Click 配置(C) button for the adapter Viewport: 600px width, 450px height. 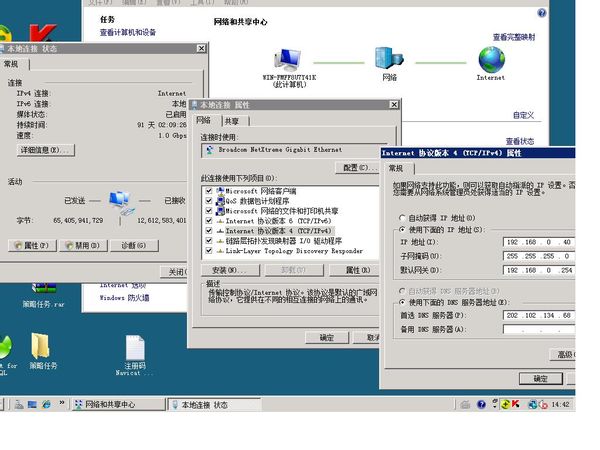tap(357, 168)
